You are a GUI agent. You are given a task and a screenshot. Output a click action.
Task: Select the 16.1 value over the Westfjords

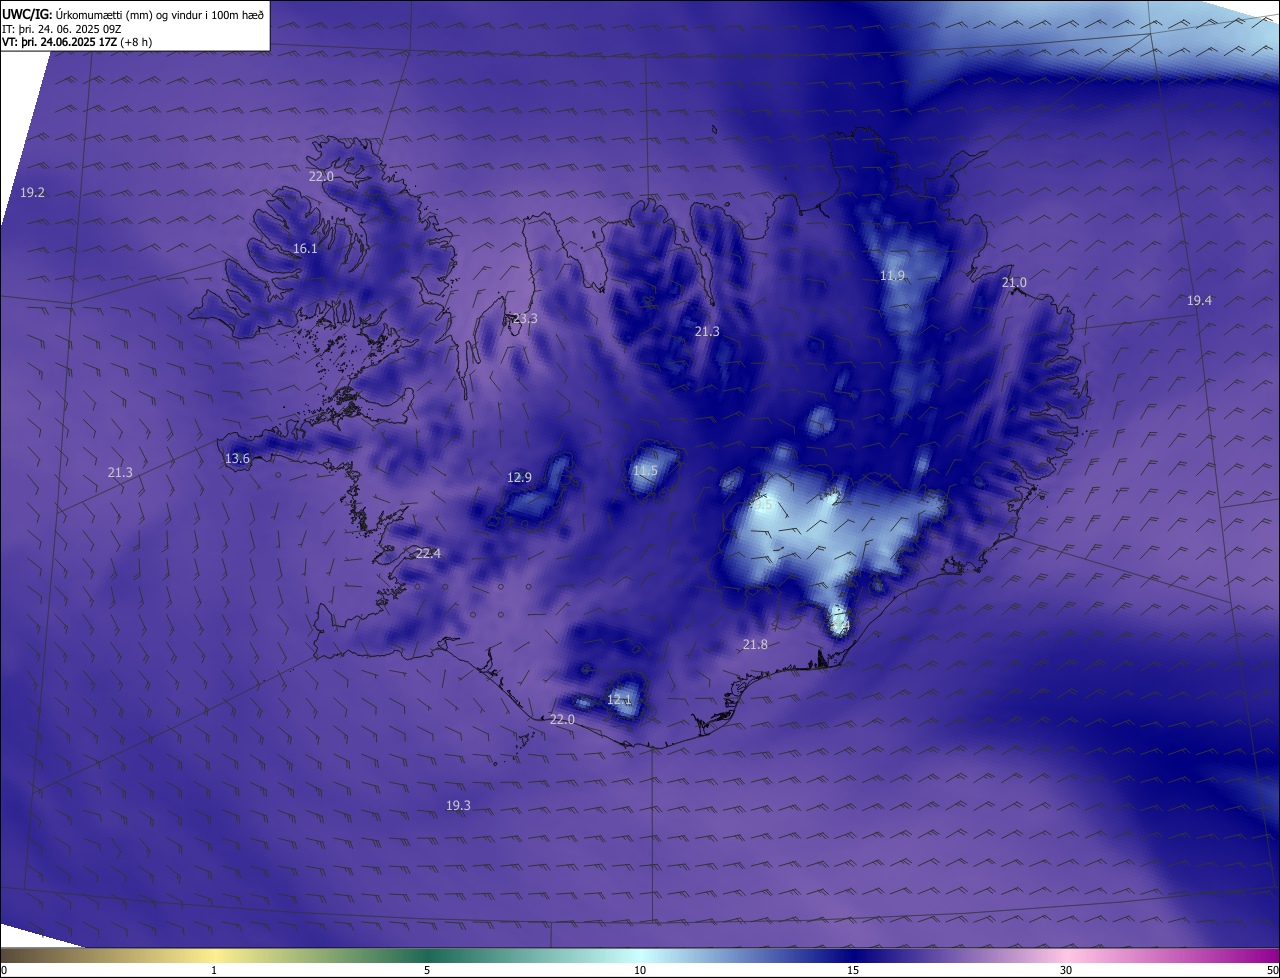pos(305,249)
